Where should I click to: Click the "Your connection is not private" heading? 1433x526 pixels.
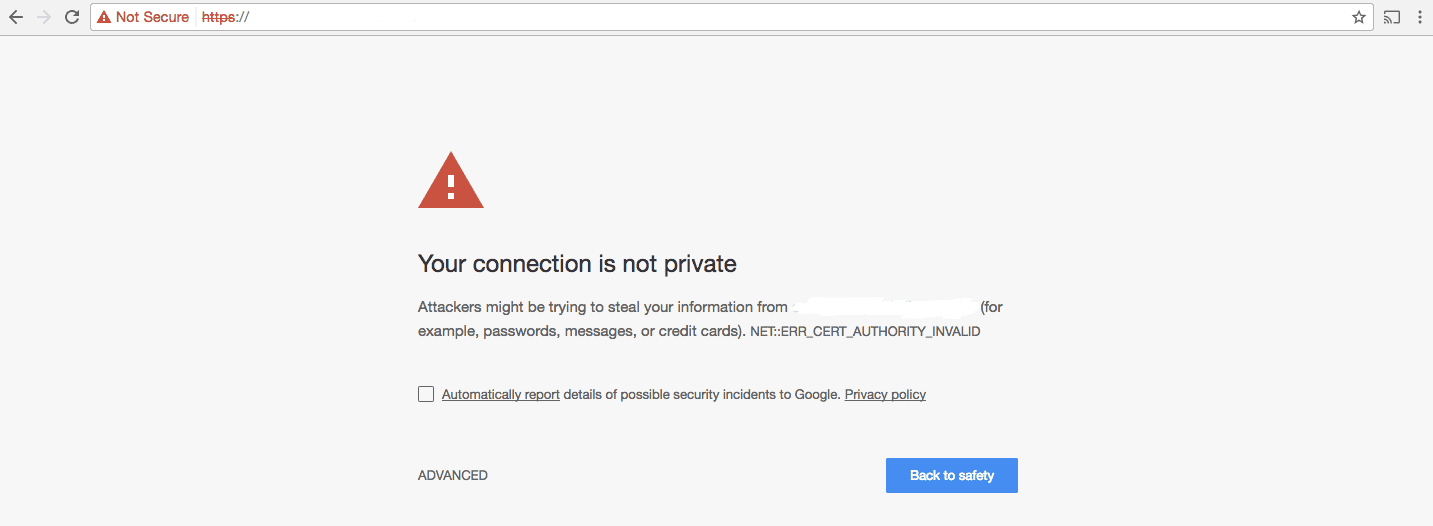click(577, 264)
